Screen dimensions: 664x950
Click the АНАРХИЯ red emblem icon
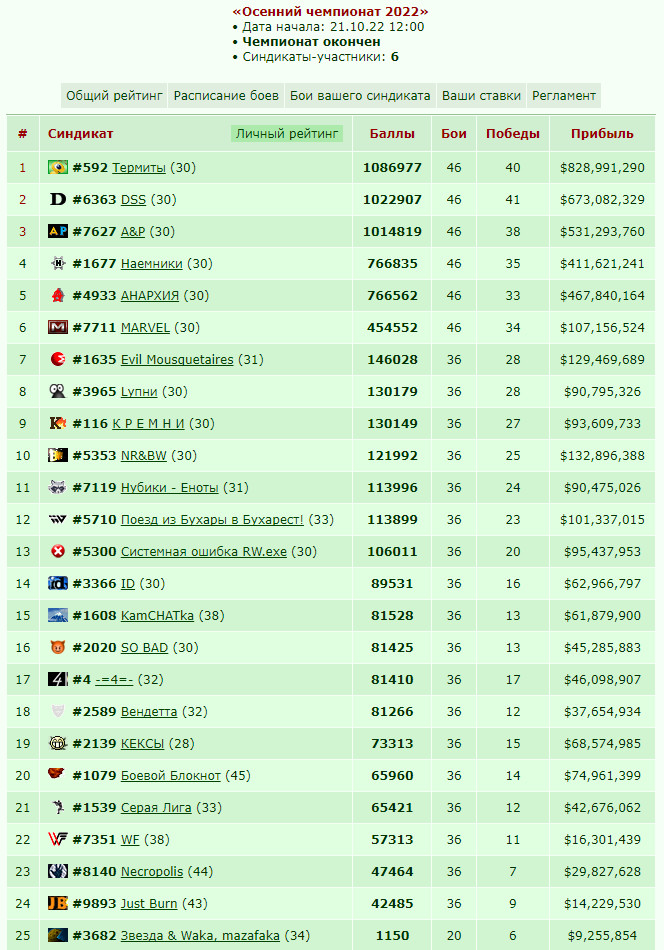pyautogui.click(x=58, y=296)
